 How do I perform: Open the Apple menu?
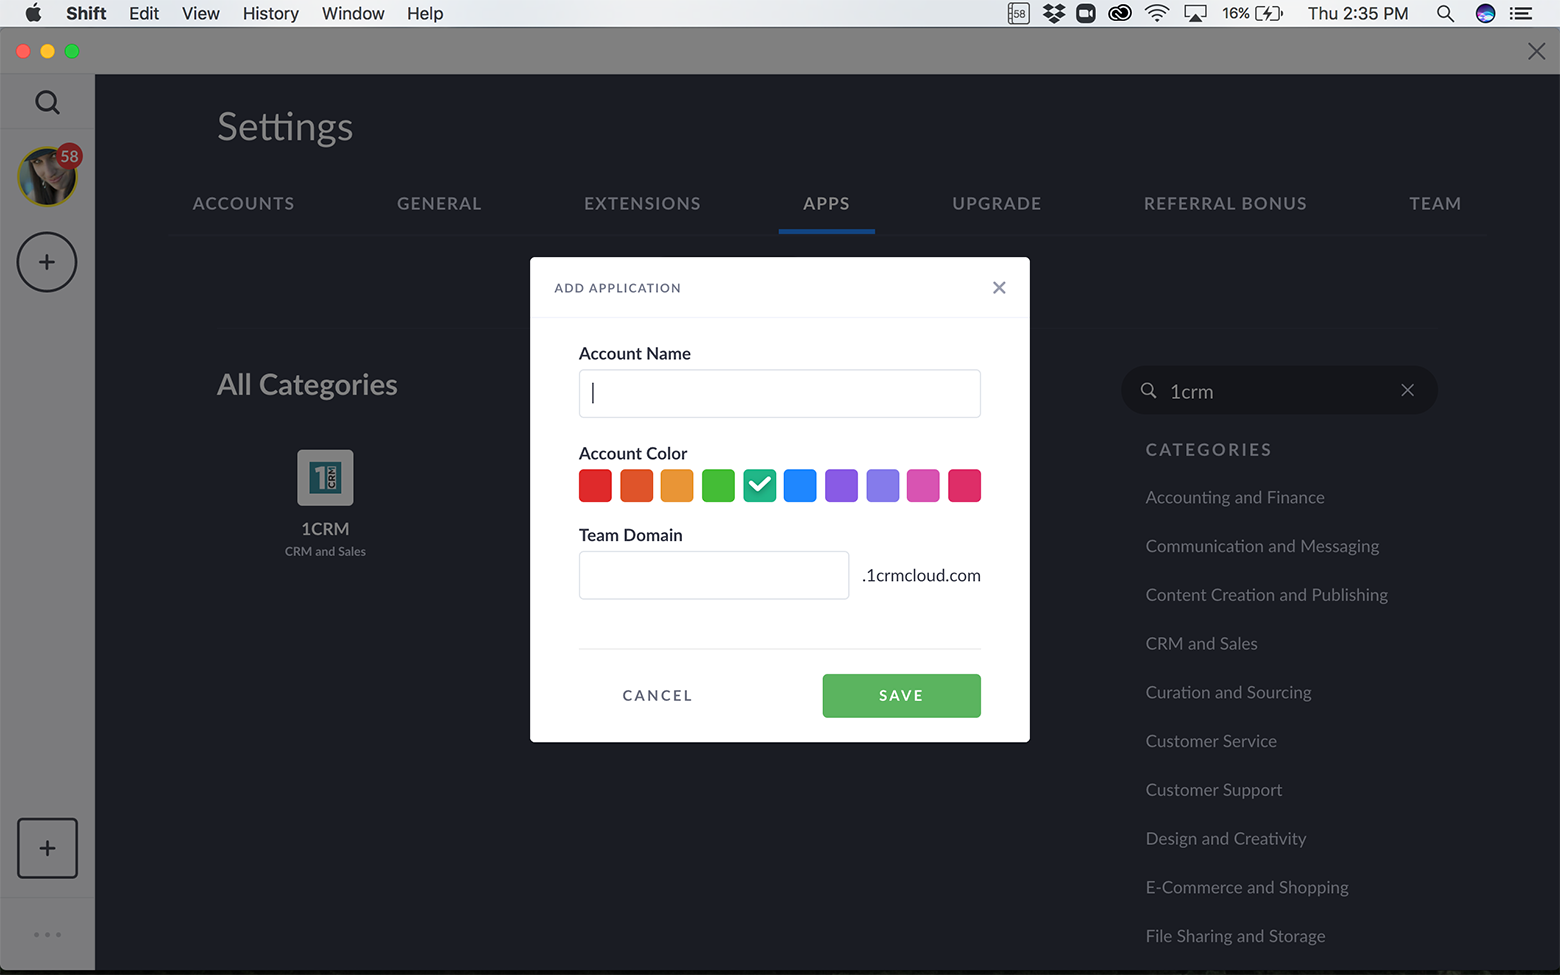pyautogui.click(x=33, y=13)
